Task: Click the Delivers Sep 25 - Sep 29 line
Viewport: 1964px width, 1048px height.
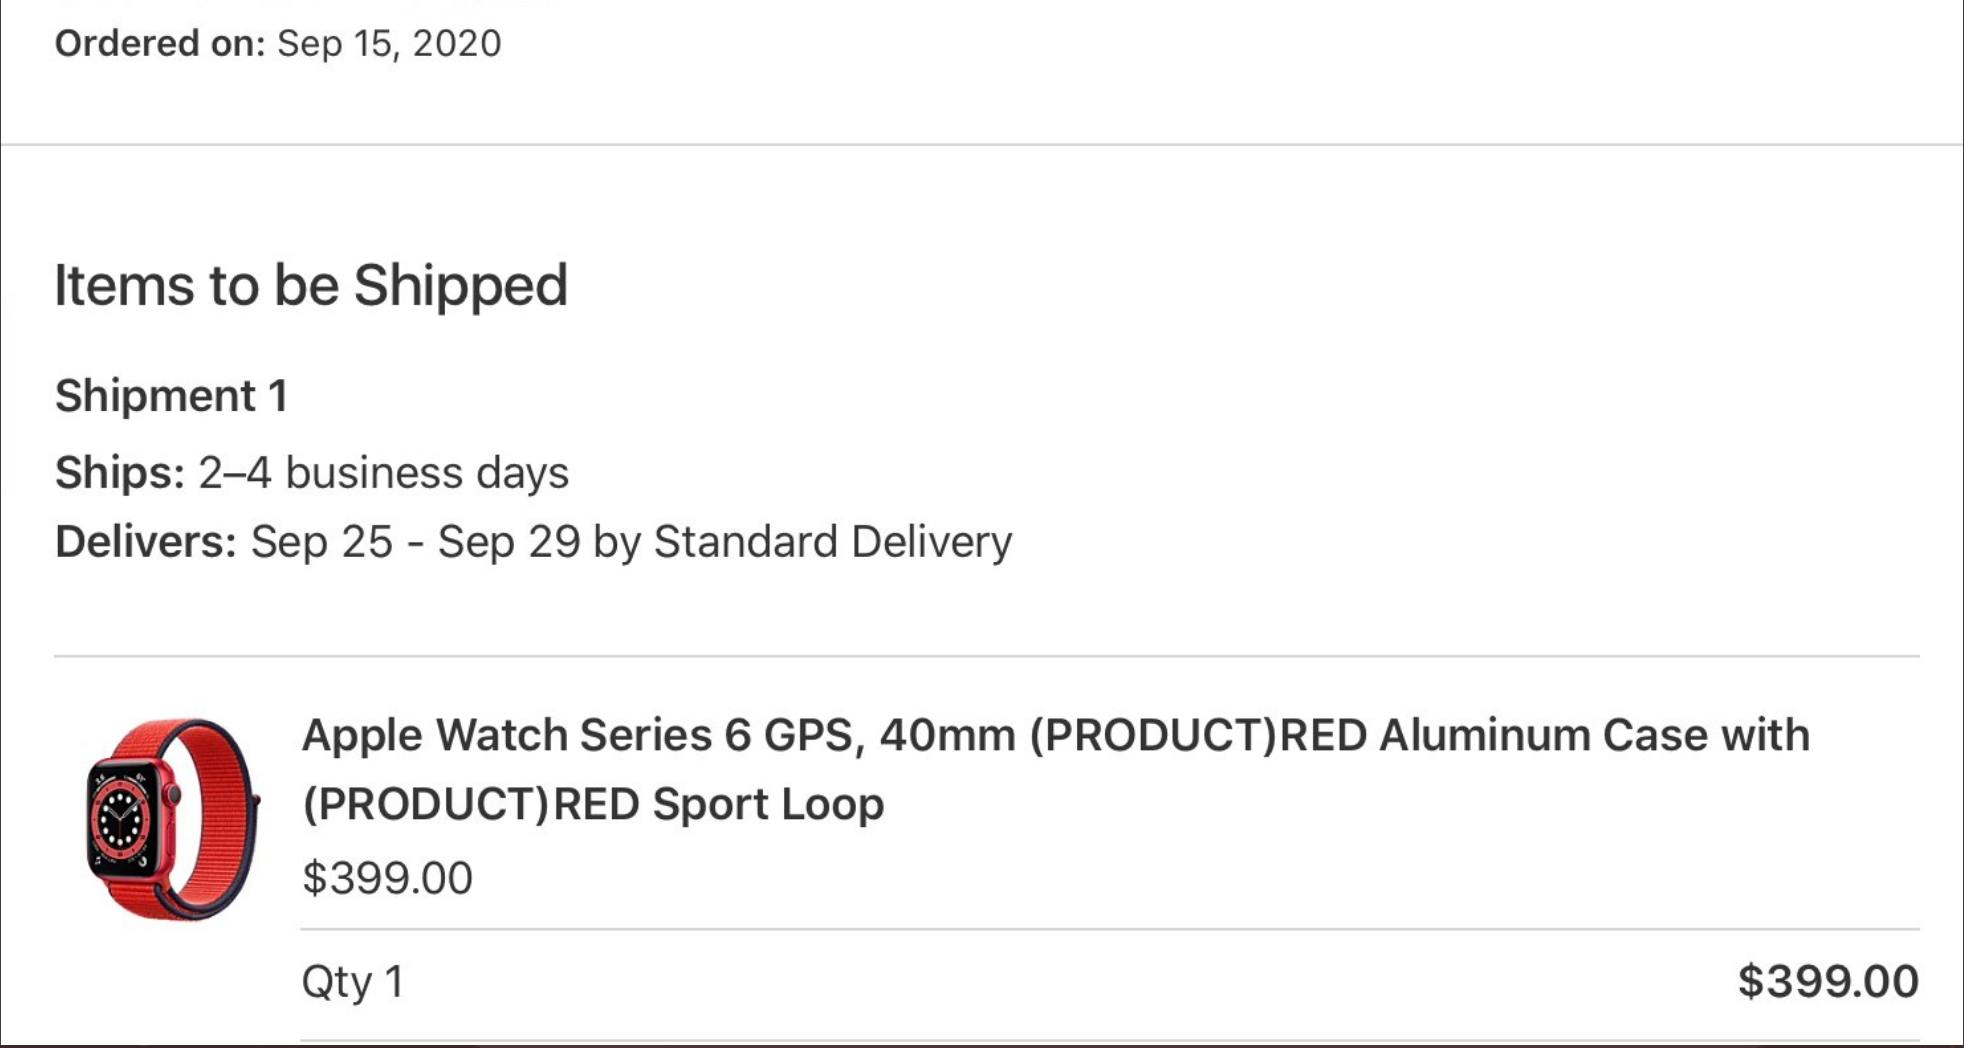Action: [533, 541]
